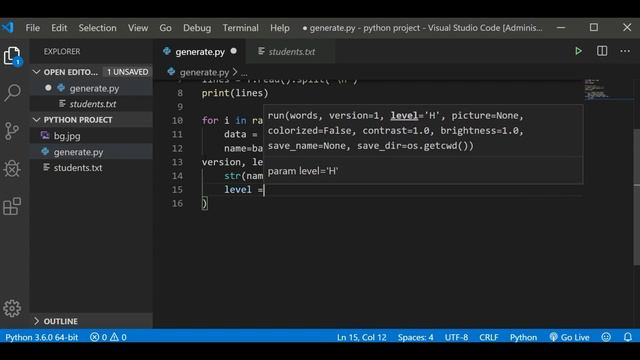Image resolution: width=640 pixels, height=360 pixels.
Task: Open the Source Control view
Action: (x=12, y=131)
